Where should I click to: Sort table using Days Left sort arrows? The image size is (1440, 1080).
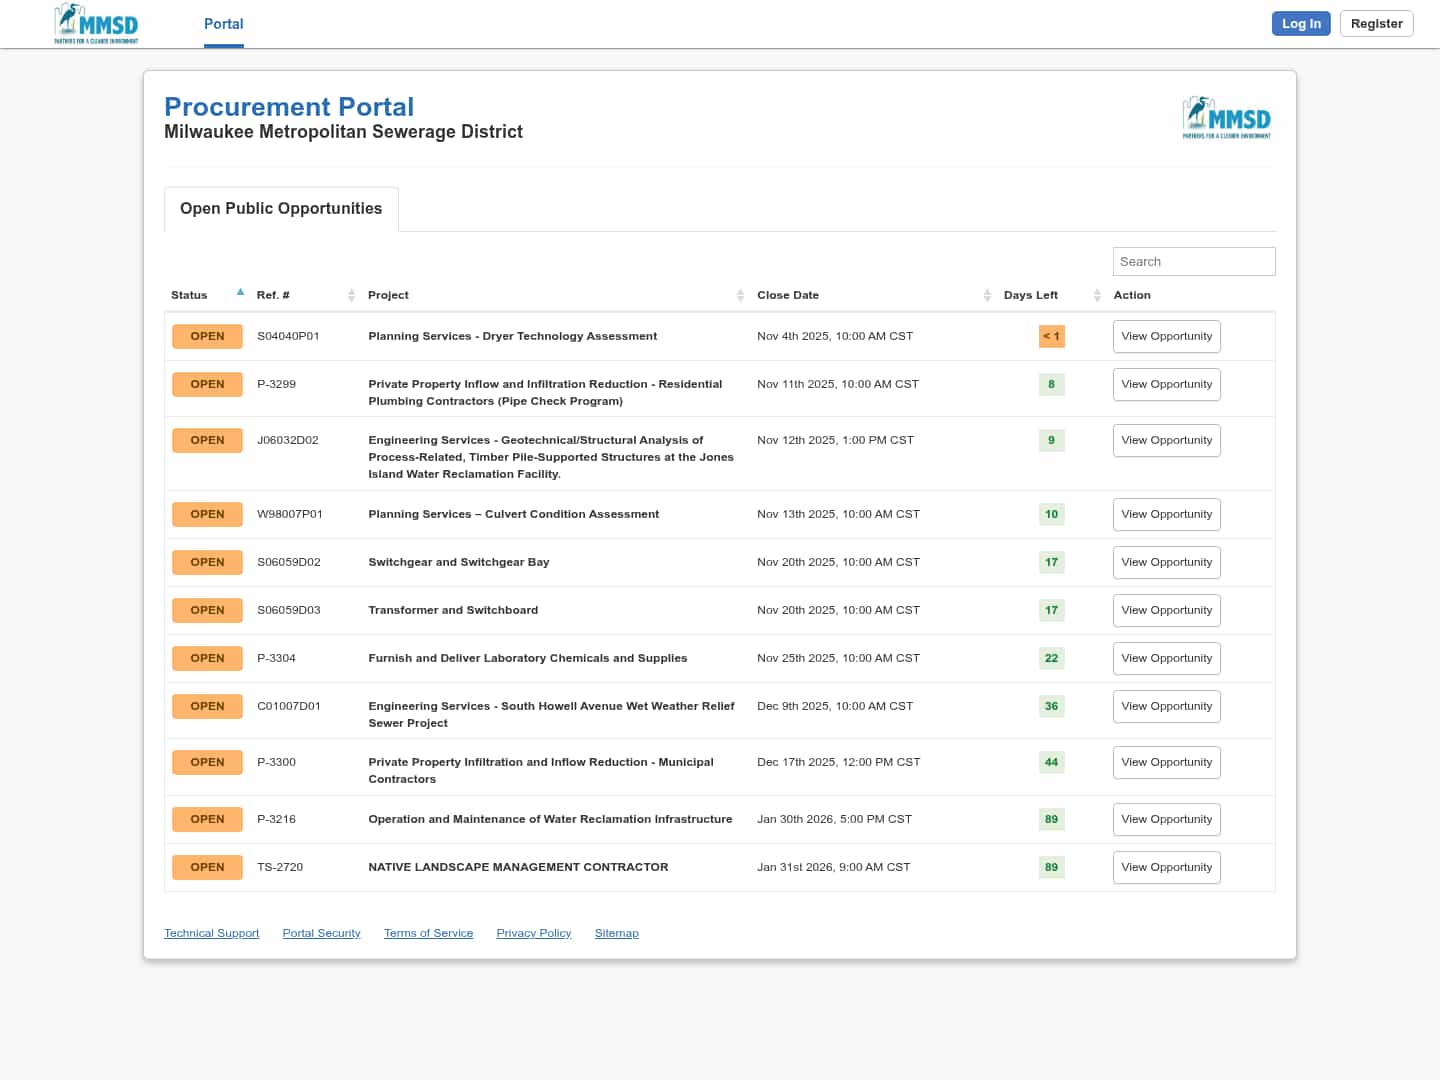[1097, 295]
